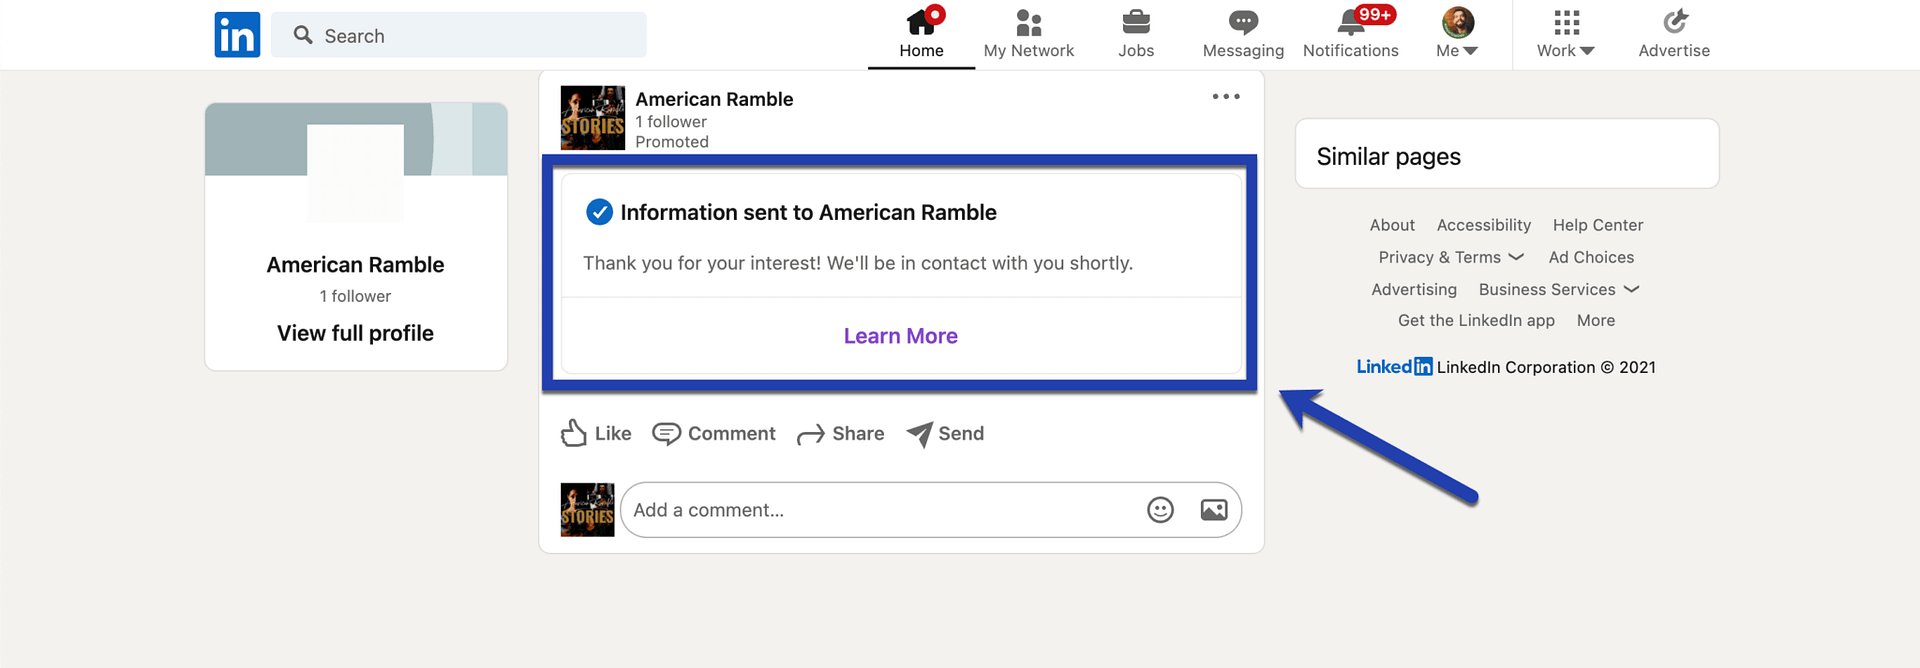This screenshot has width=1920, height=668.
Task: Attach an image to the comment
Action: tap(1214, 510)
